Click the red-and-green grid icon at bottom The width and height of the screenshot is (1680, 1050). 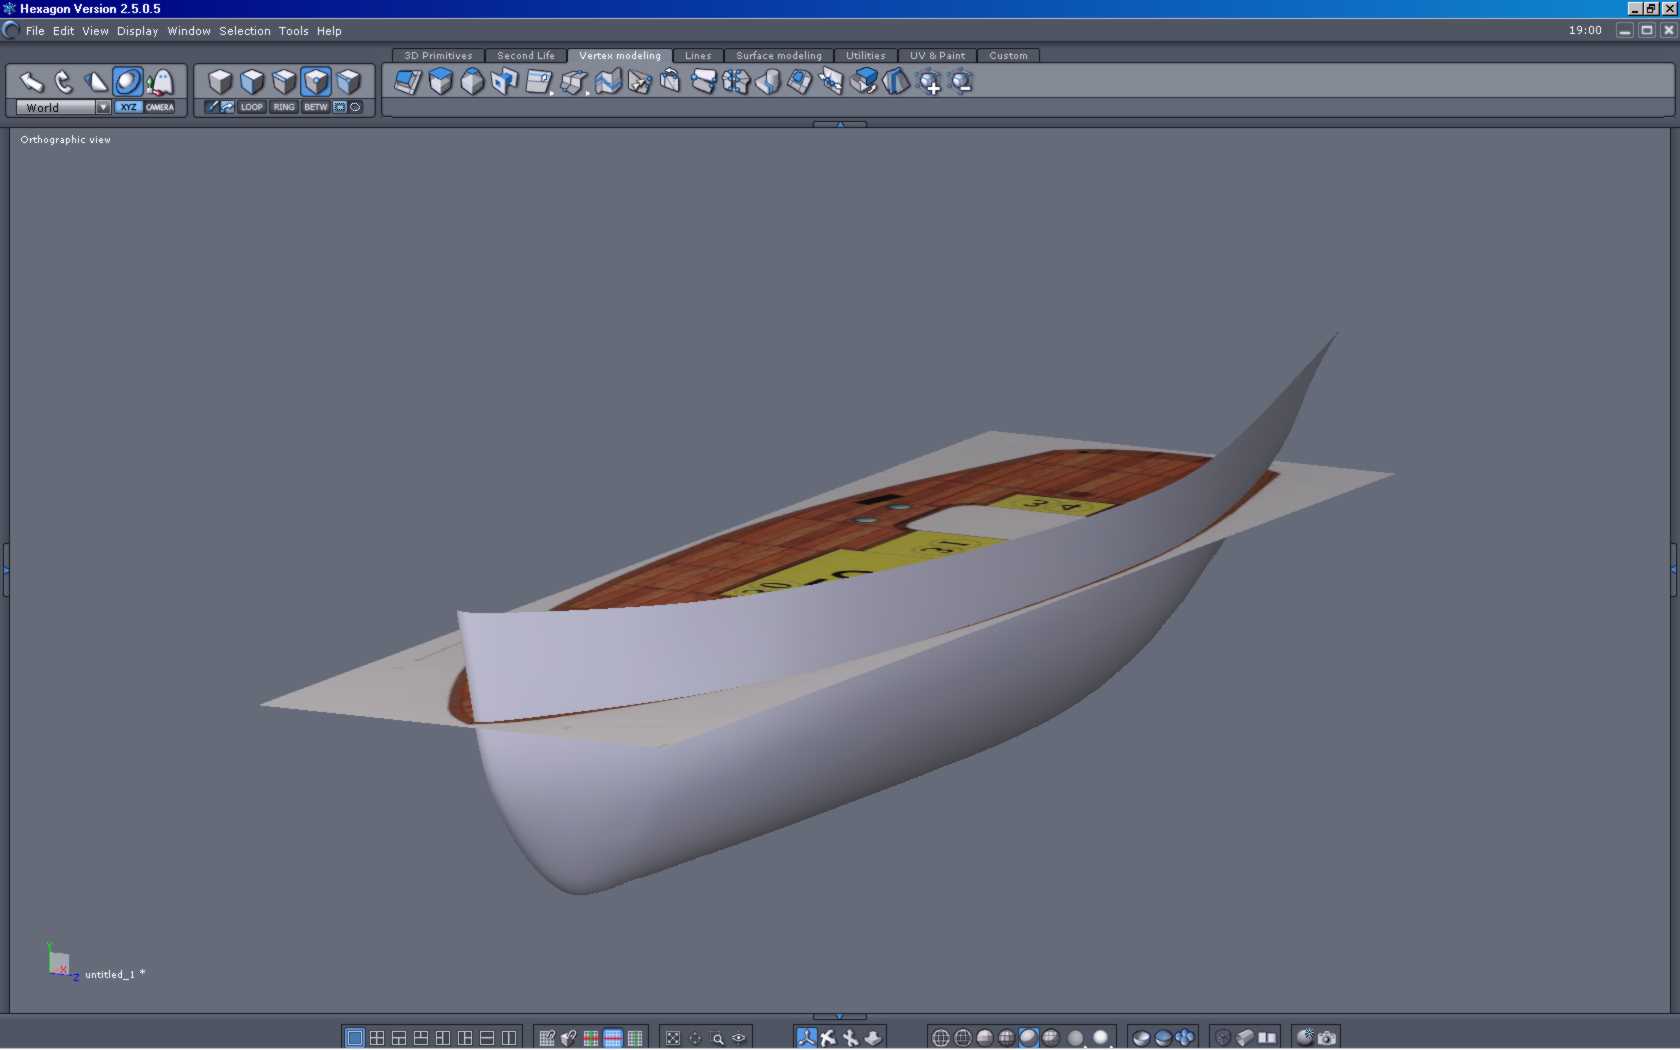[591, 1038]
